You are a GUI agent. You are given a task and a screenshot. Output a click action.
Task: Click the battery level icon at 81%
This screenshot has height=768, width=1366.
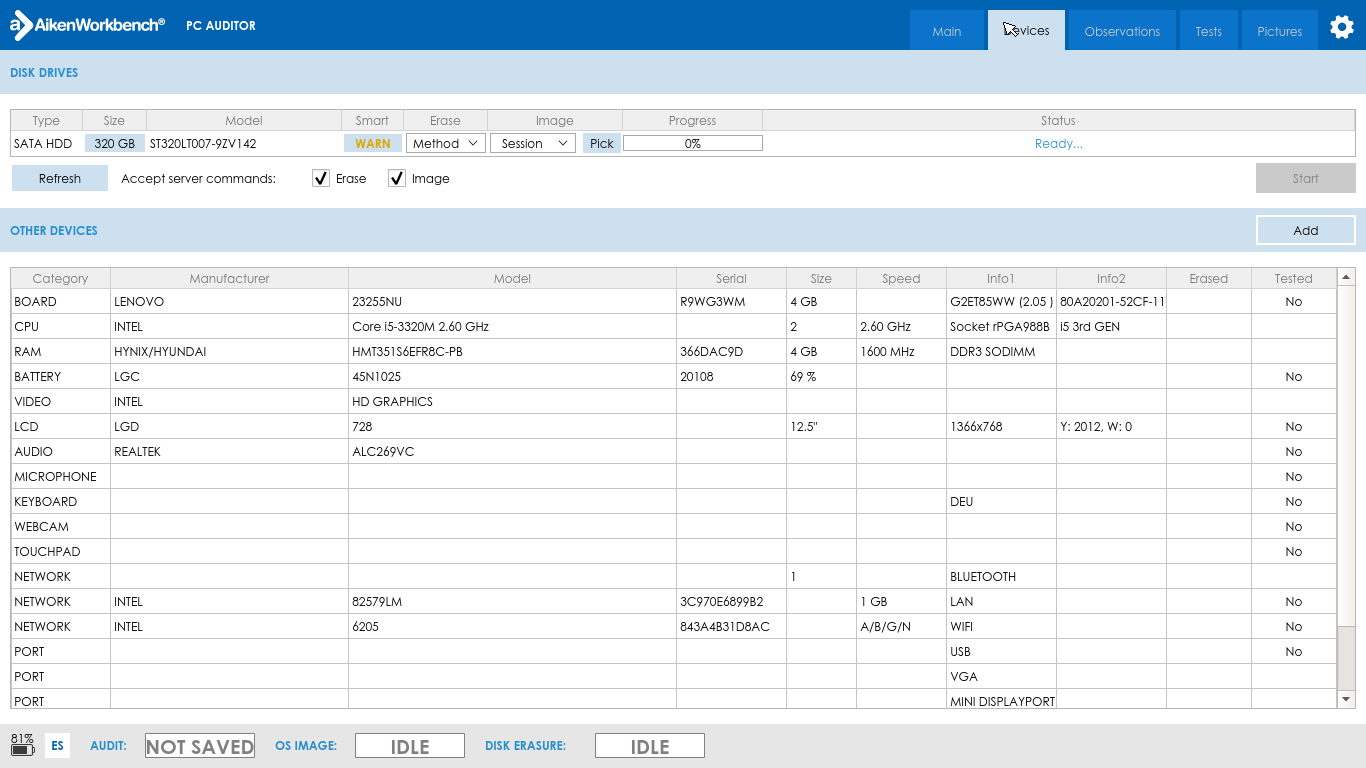click(23, 744)
